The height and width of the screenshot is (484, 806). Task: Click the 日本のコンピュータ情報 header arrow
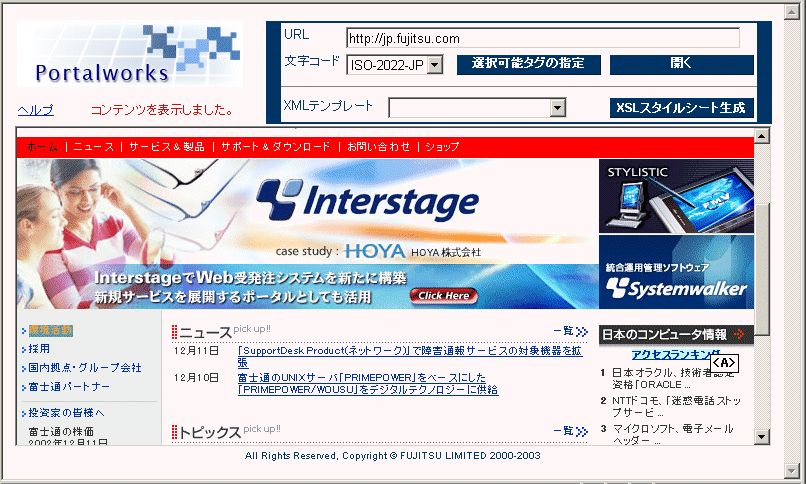click(739, 334)
